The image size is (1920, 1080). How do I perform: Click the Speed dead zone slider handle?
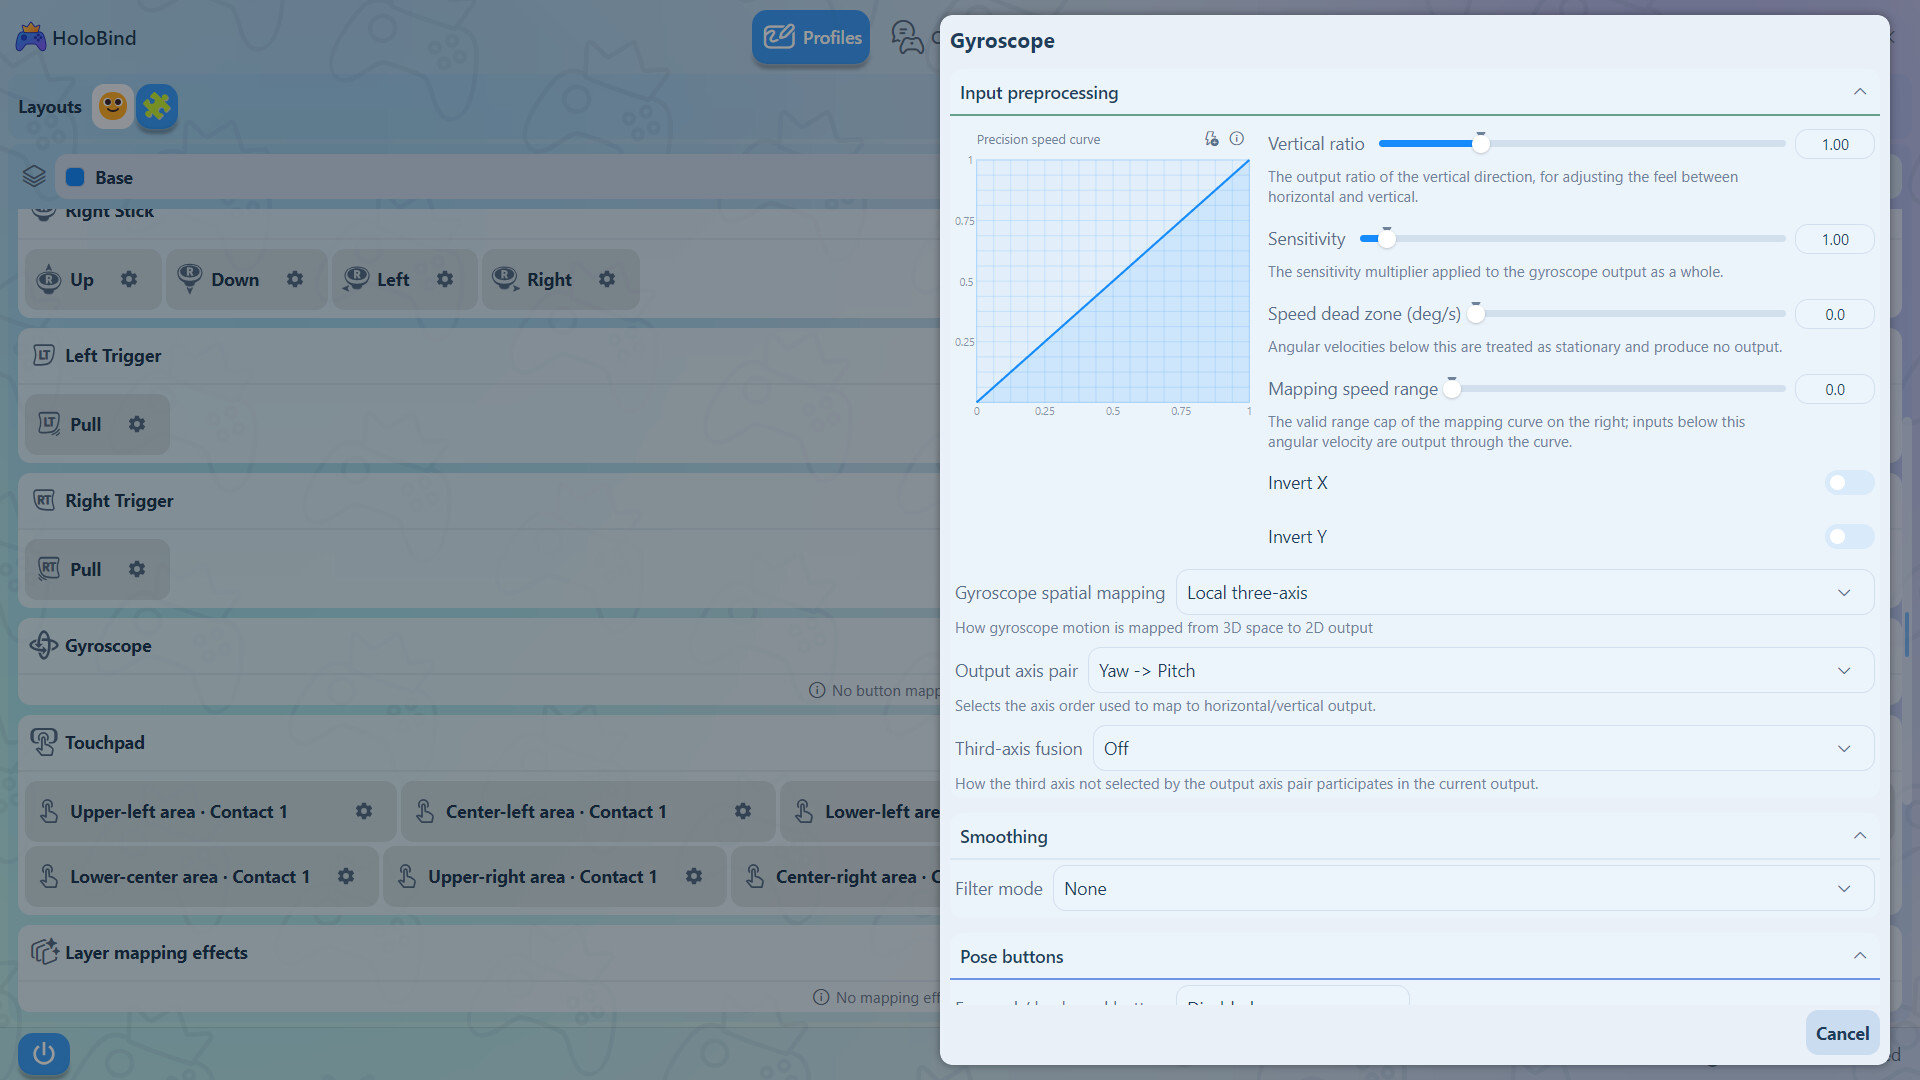1475,314
